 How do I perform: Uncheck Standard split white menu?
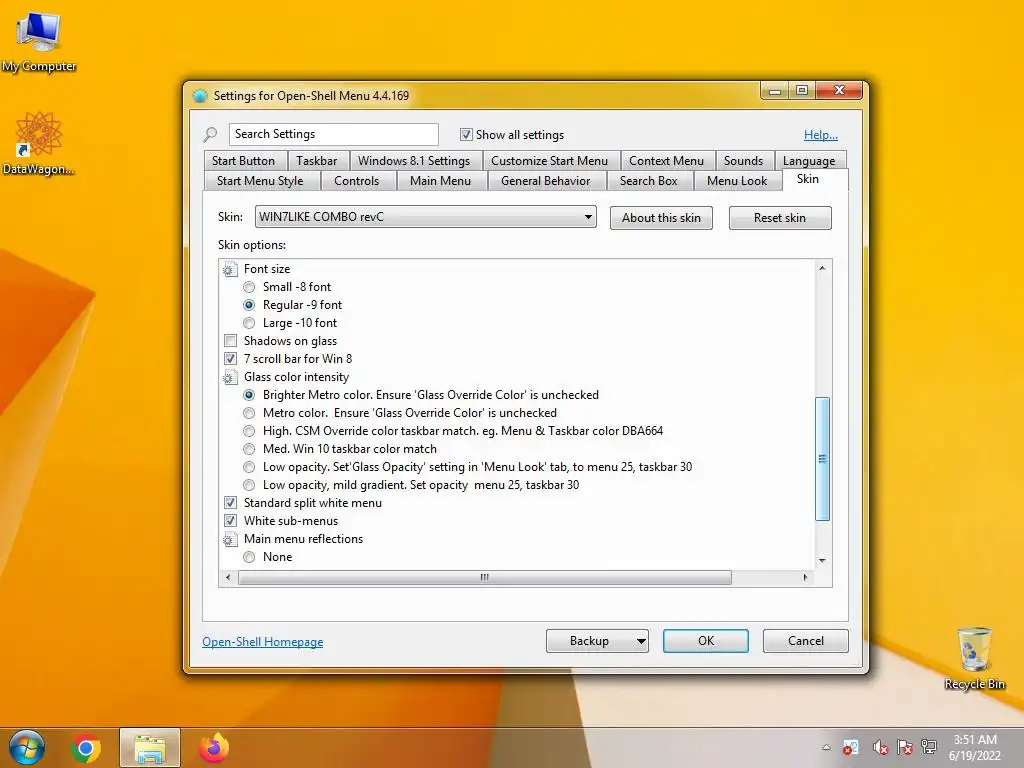coord(230,503)
